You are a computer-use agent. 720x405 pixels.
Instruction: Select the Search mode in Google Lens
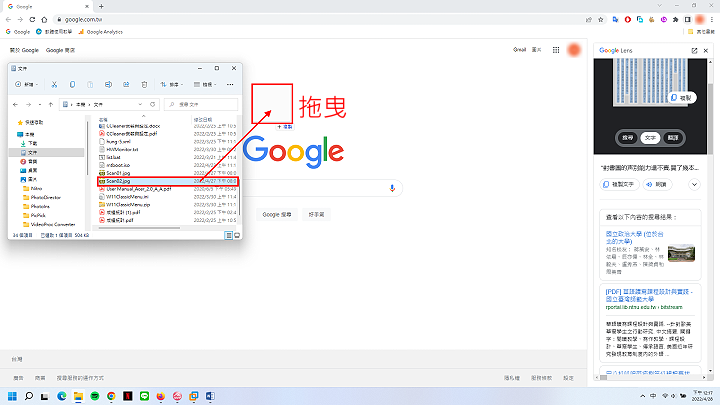[628, 138]
